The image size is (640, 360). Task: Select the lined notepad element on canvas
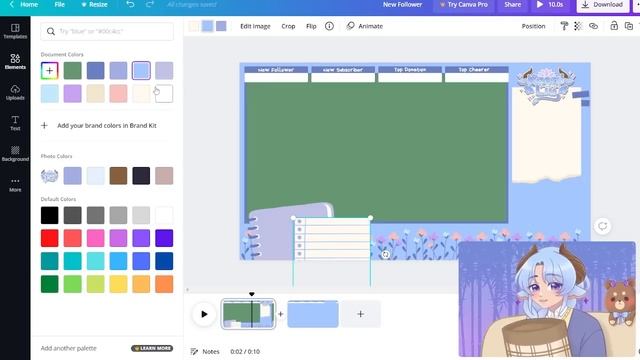[332, 239]
